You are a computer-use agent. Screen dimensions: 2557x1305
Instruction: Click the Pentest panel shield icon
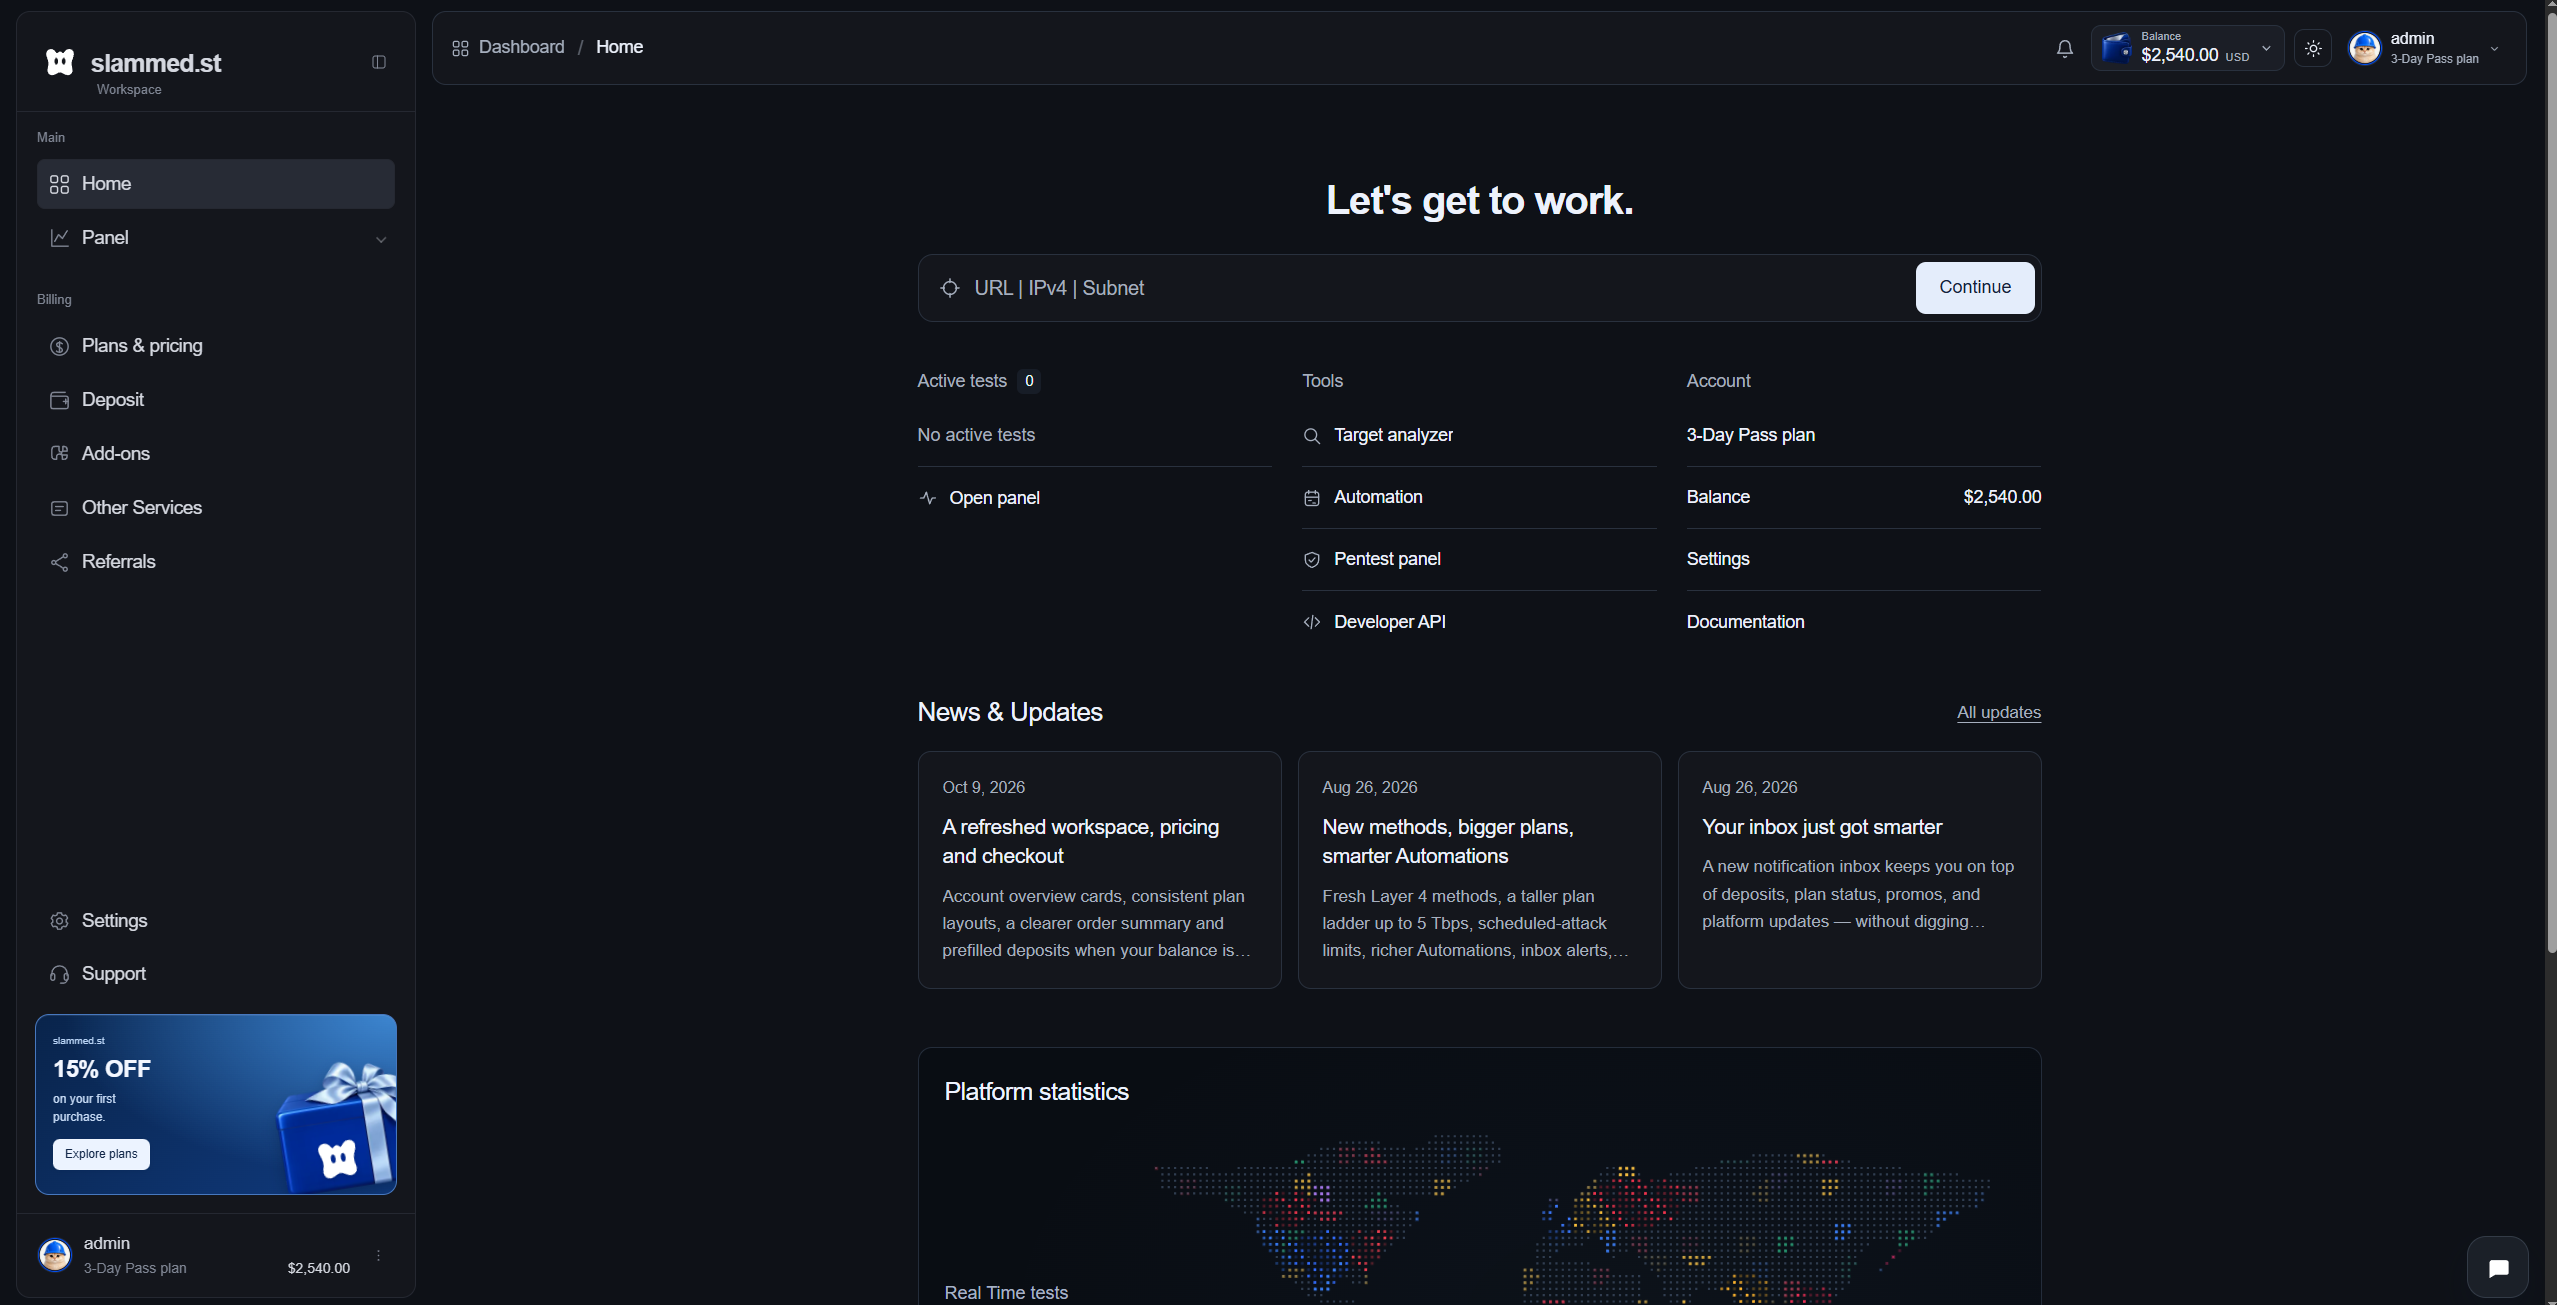[x=1312, y=560]
